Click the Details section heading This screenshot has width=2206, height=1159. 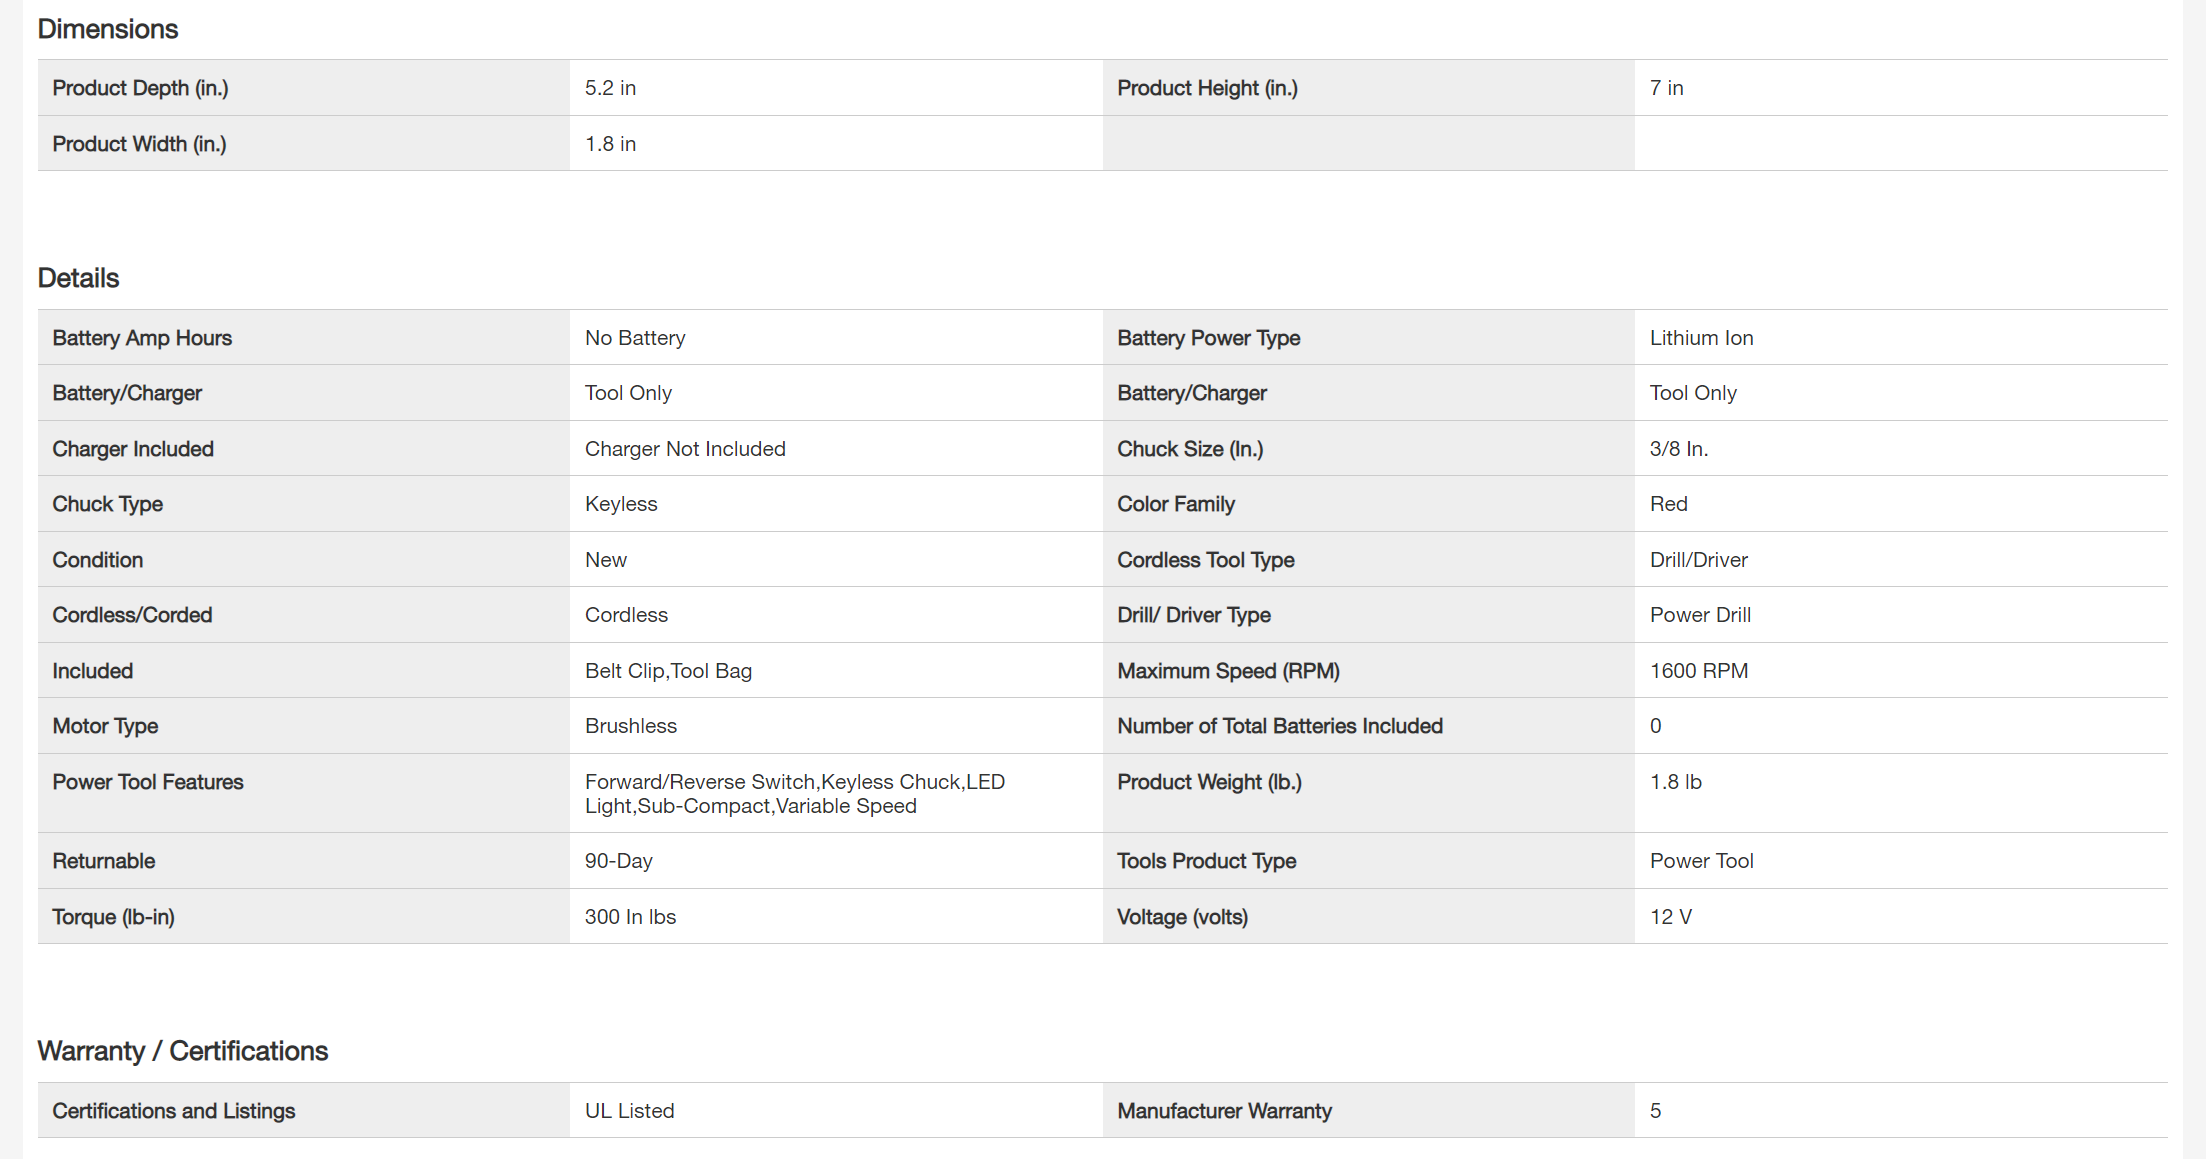pyautogui.click(x=78, y=278)
